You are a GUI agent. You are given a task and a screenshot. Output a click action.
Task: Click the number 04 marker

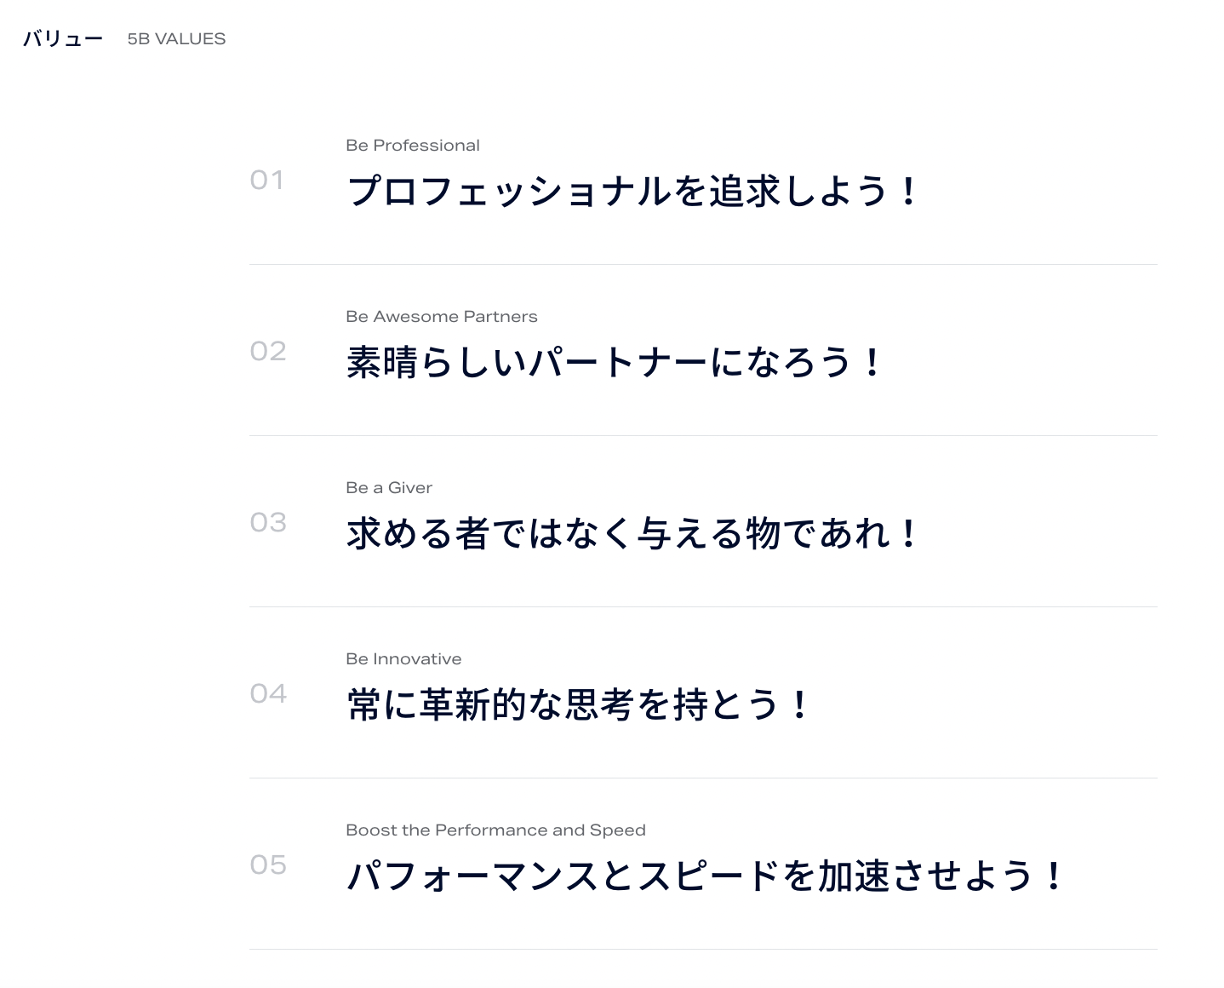click(x=268, y=693)
